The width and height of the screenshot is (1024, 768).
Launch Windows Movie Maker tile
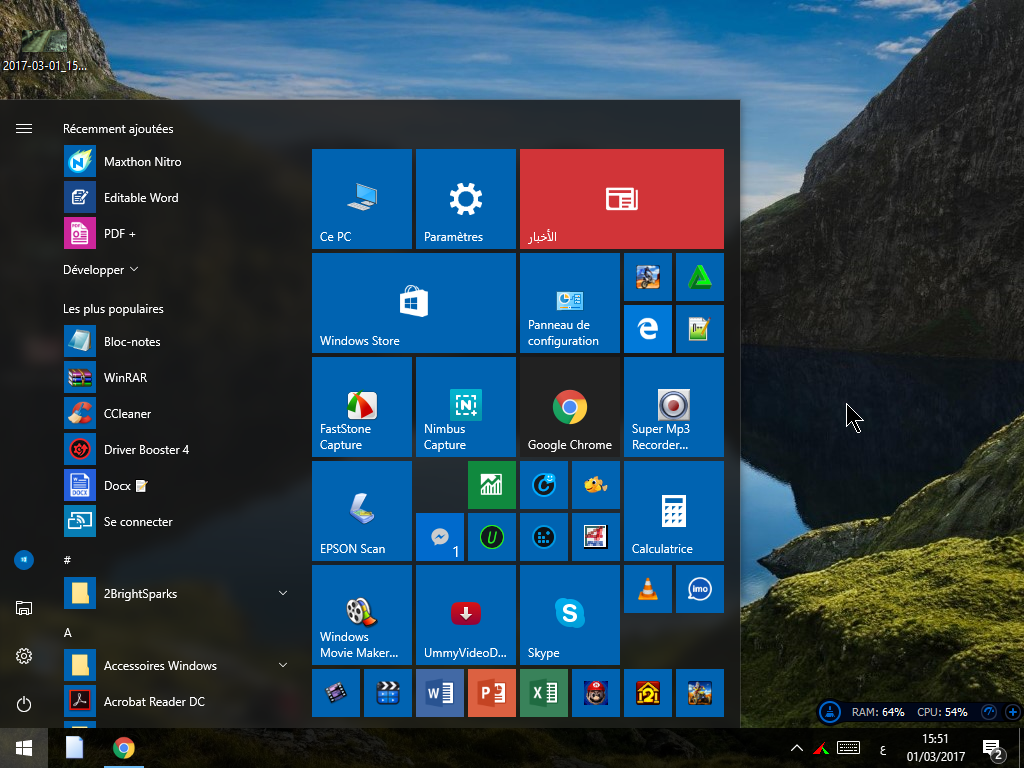coord(362,615)
